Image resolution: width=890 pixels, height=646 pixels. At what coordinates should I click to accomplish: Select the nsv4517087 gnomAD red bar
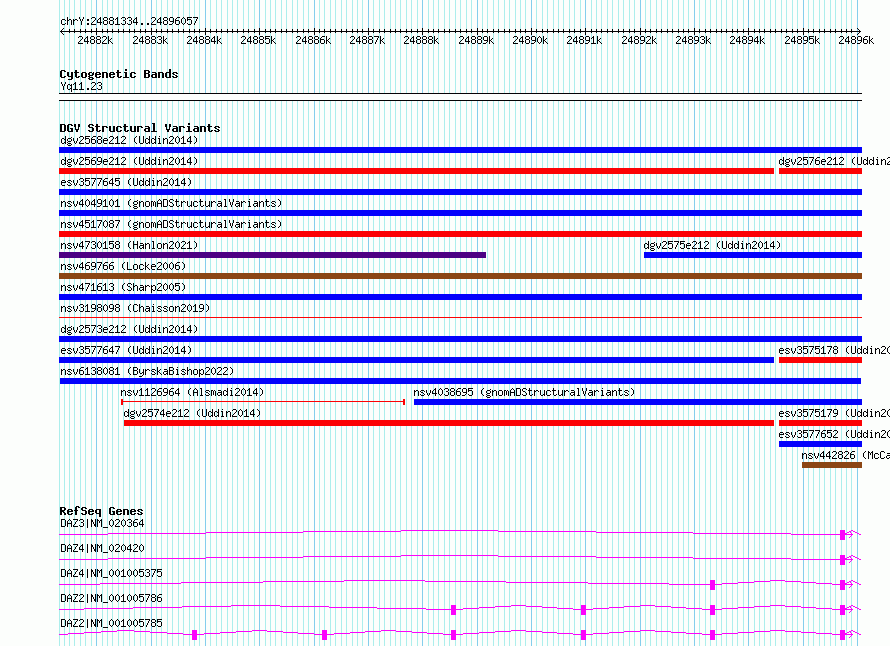click(460, 234)
